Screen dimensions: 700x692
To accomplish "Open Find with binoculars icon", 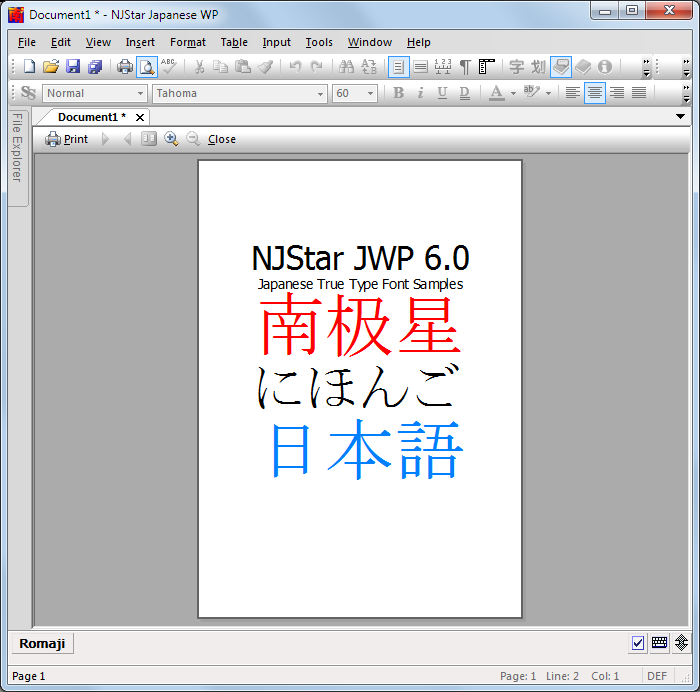I will click(346, 67).
